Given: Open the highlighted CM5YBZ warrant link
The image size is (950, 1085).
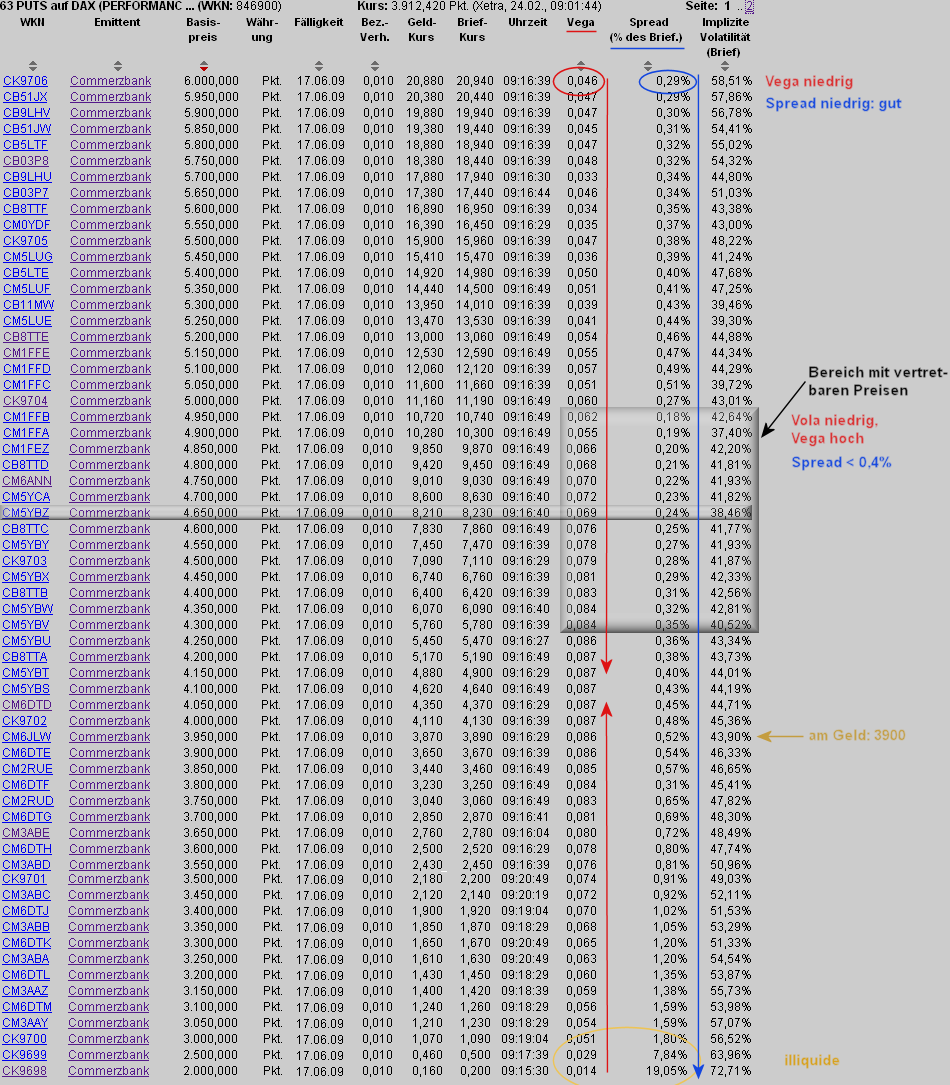Looking at the screenshot, I should coord(25,513).
